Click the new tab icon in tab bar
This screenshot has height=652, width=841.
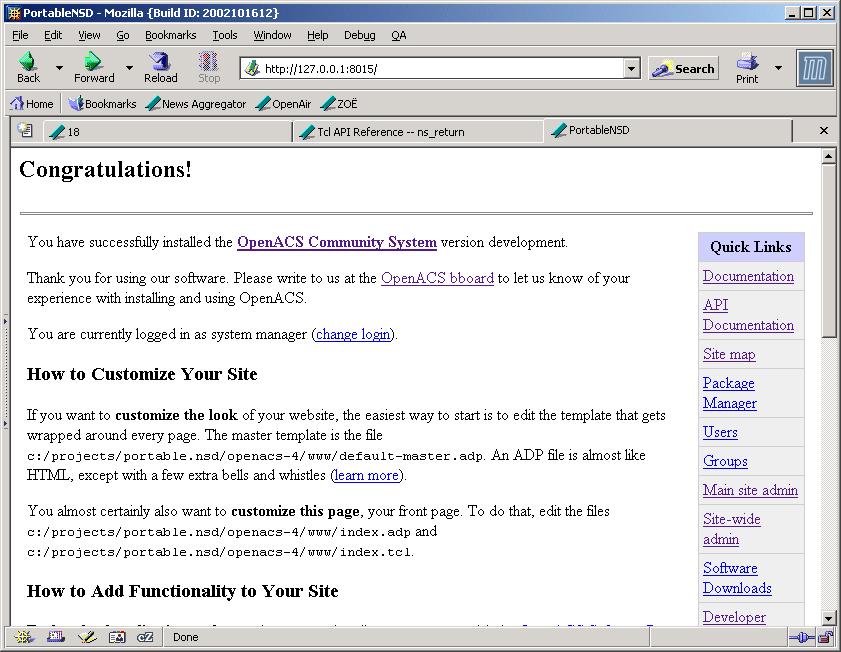tap(25, 130)
